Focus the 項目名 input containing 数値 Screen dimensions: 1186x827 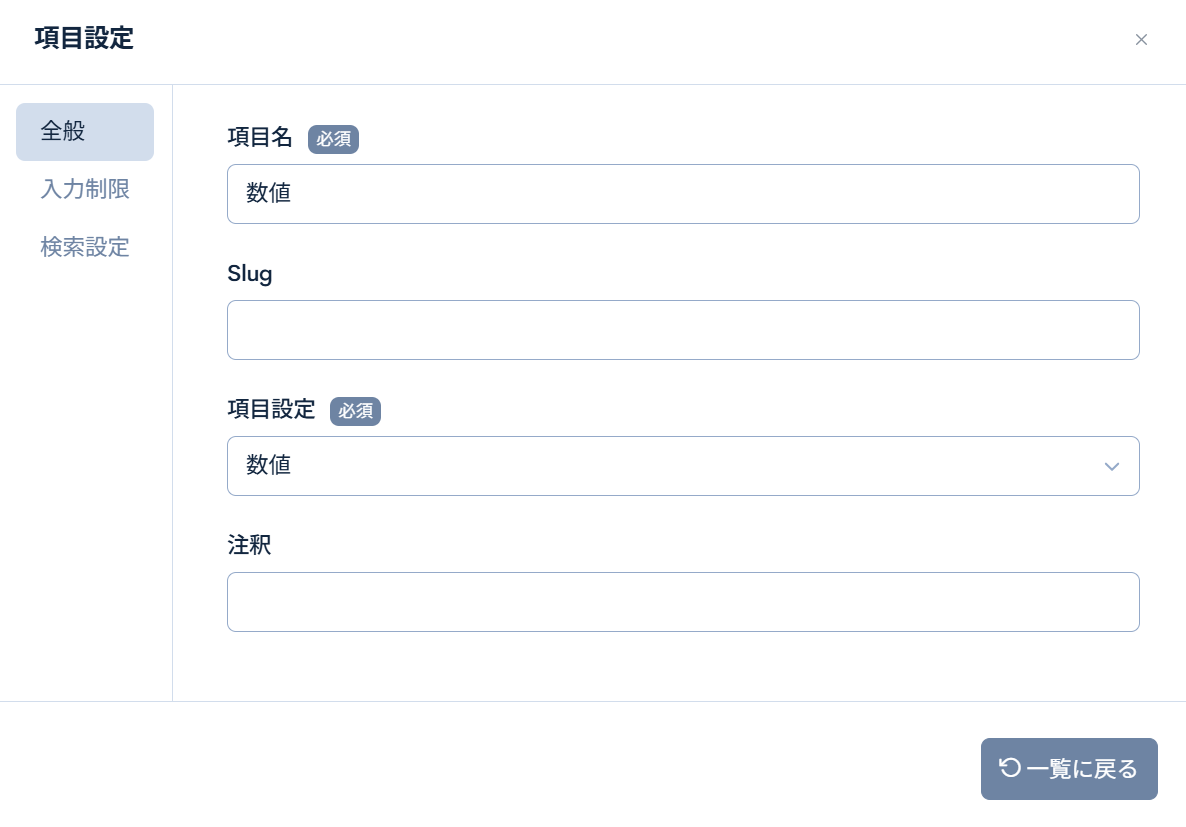tap(684, 193)
